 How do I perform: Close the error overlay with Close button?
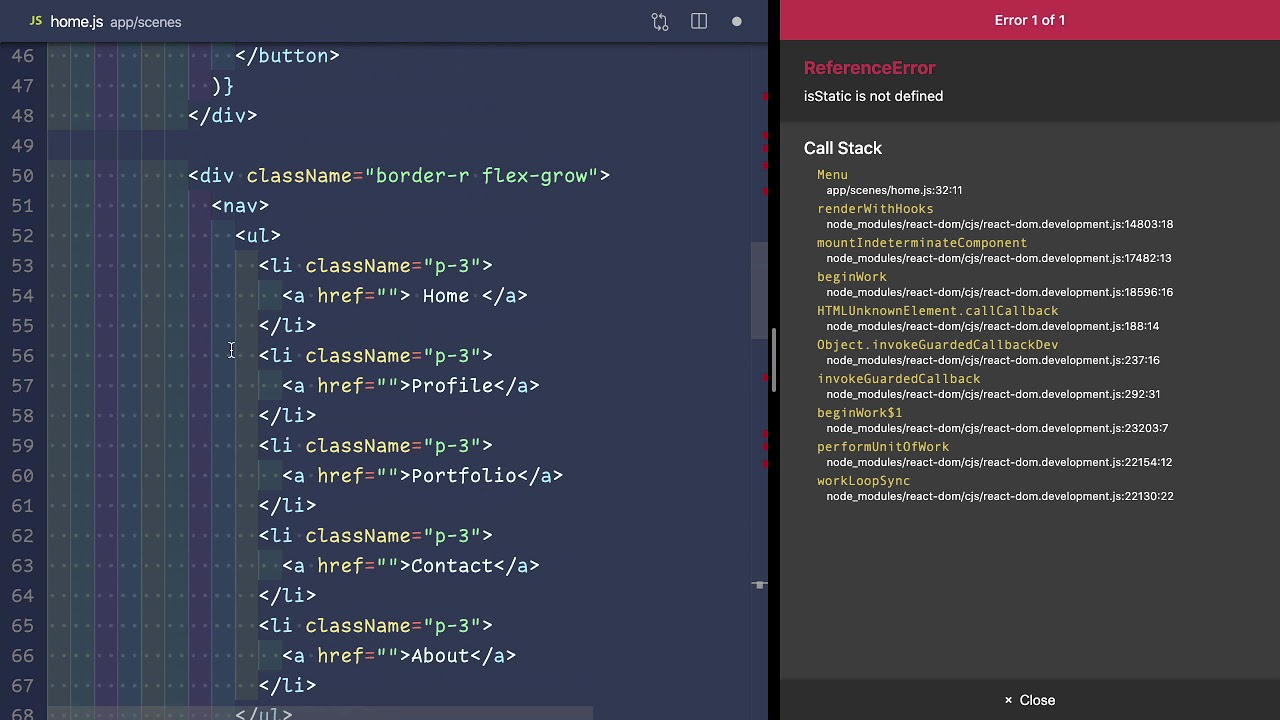point(1030,700)
